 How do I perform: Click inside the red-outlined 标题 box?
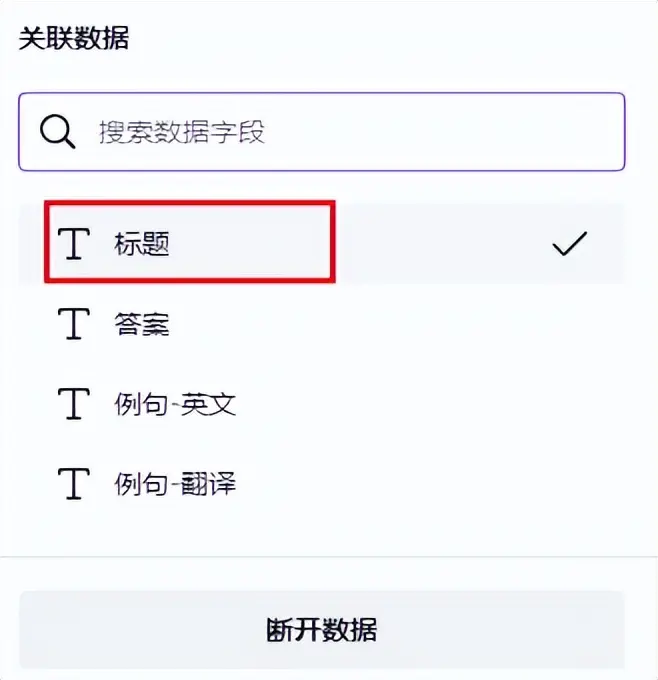point(190,242)
